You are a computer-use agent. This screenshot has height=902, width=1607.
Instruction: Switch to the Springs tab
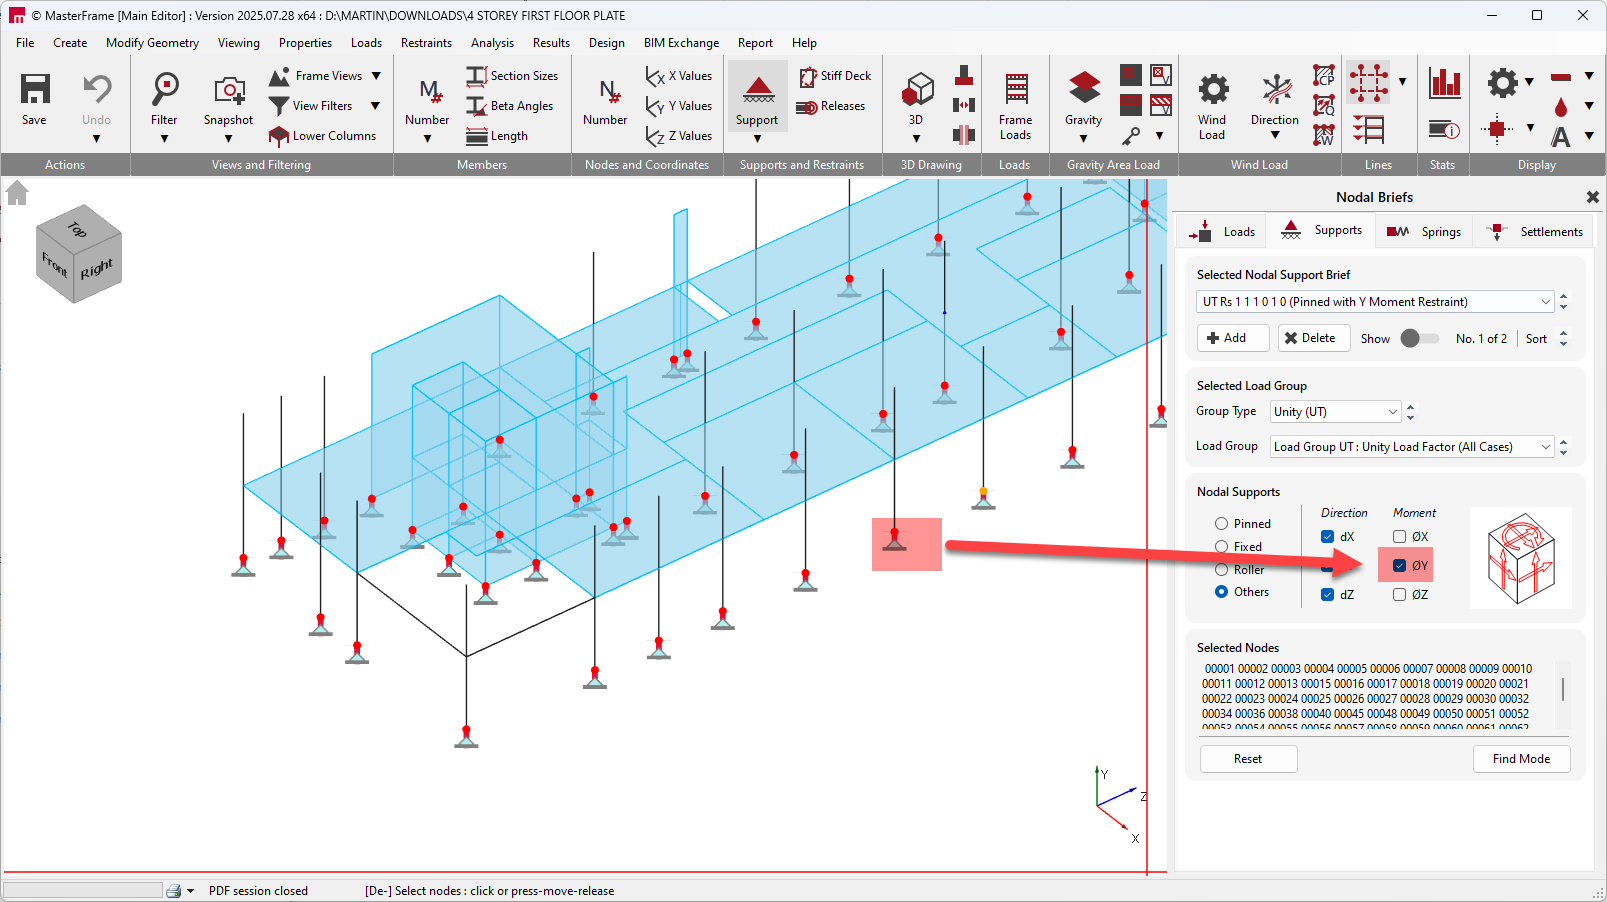click(x=1424, y=232)
